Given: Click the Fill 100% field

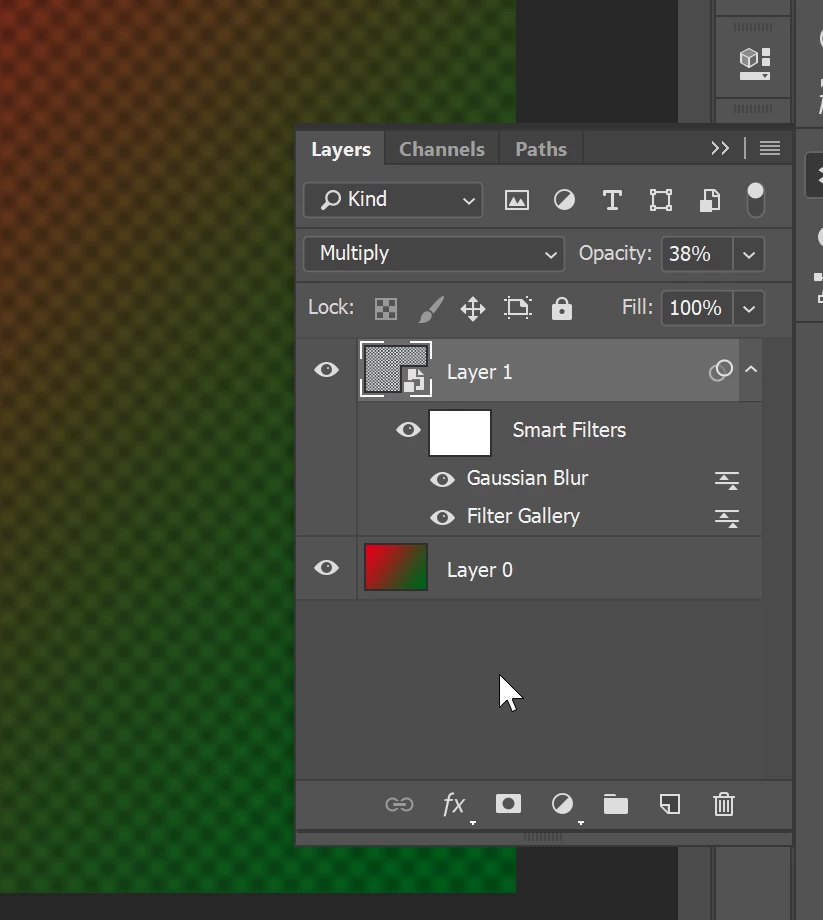Looking at the screenshot, I should [697, 308].
